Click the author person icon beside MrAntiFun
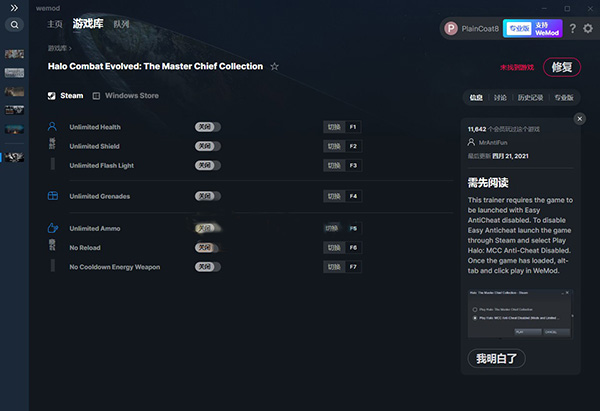 (x=471, y=142)
